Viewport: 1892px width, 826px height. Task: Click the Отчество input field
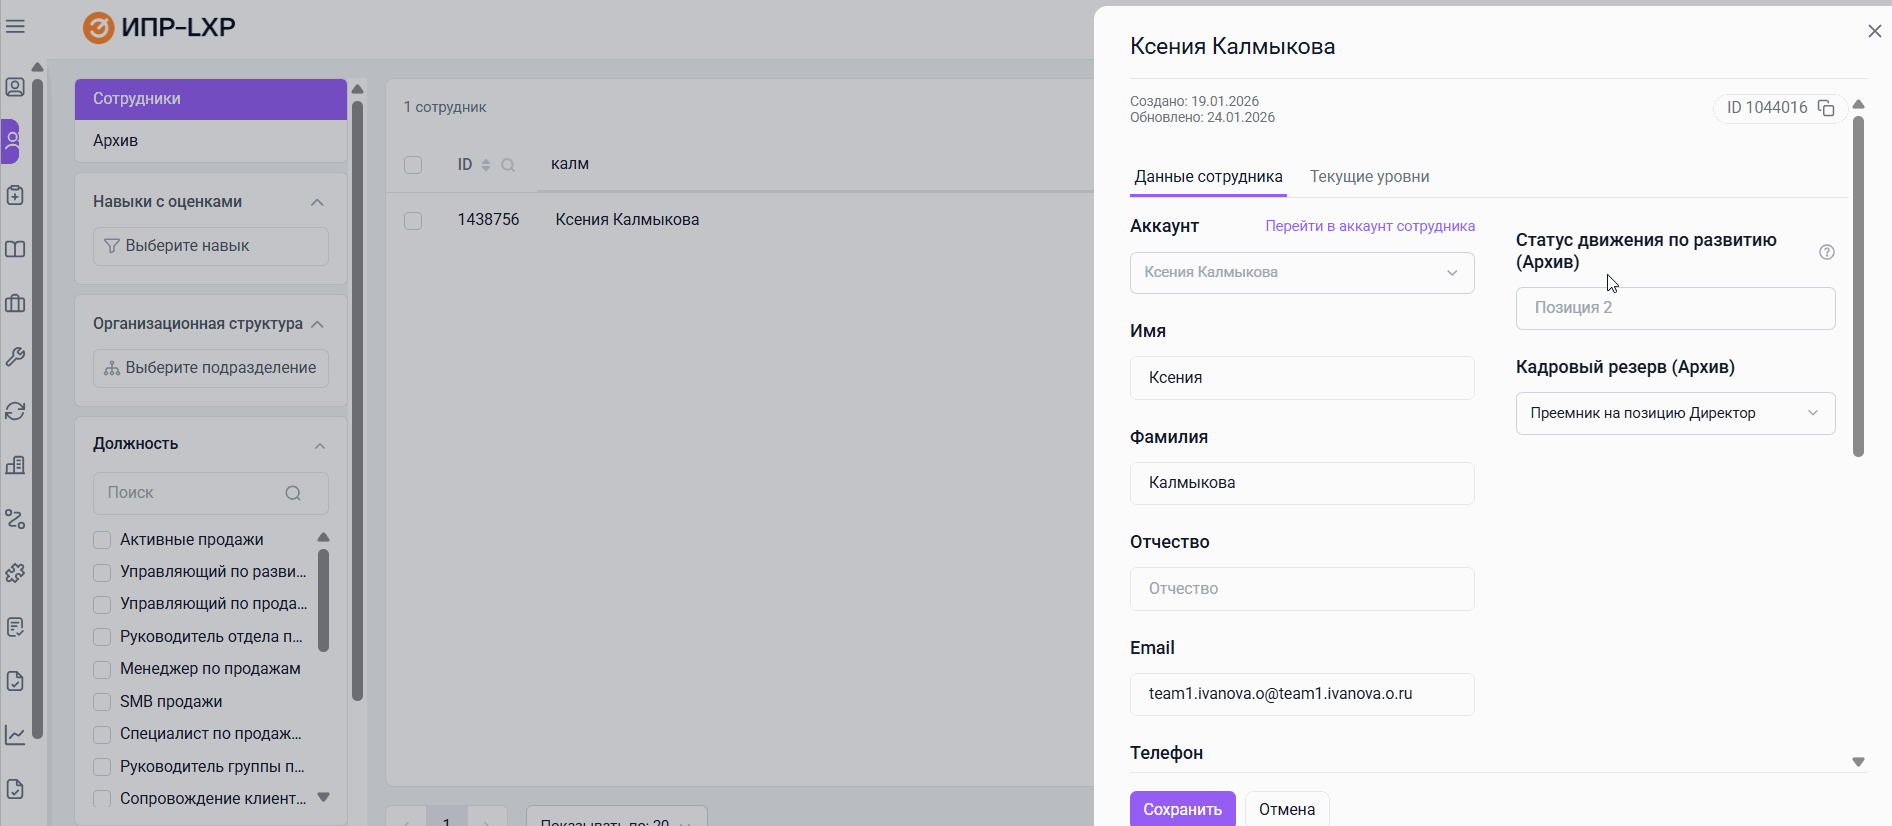pos(1301,589)
